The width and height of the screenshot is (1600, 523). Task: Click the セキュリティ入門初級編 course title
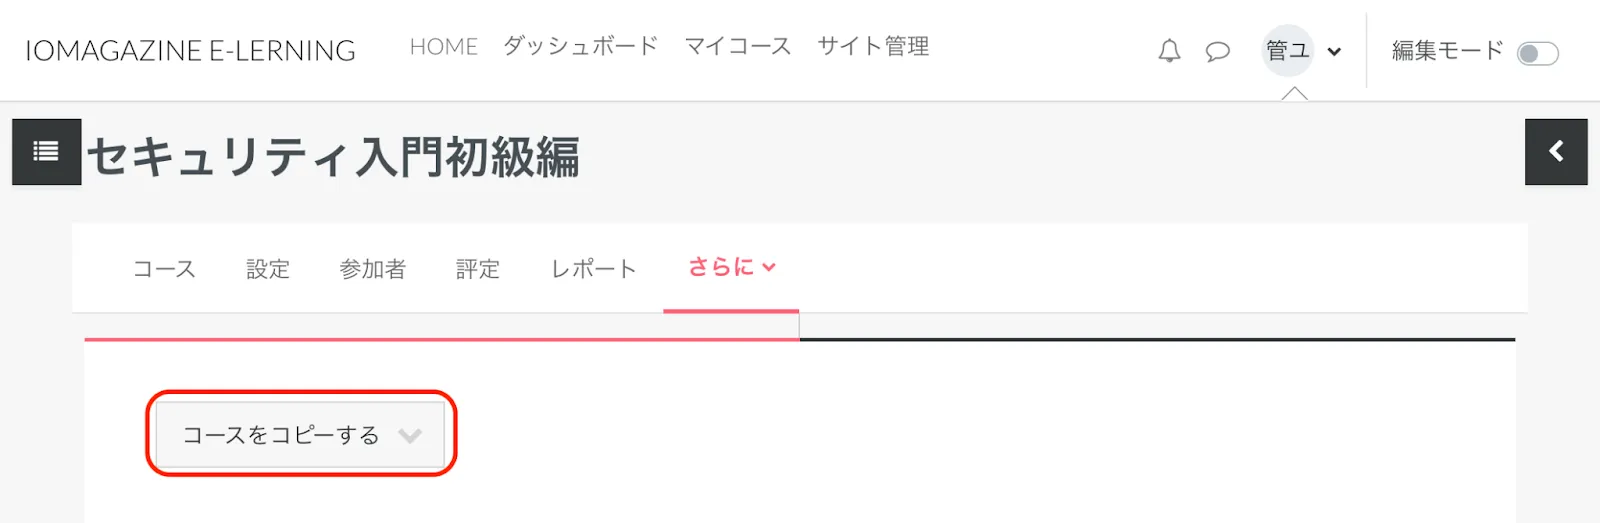(x=333, y=157)
